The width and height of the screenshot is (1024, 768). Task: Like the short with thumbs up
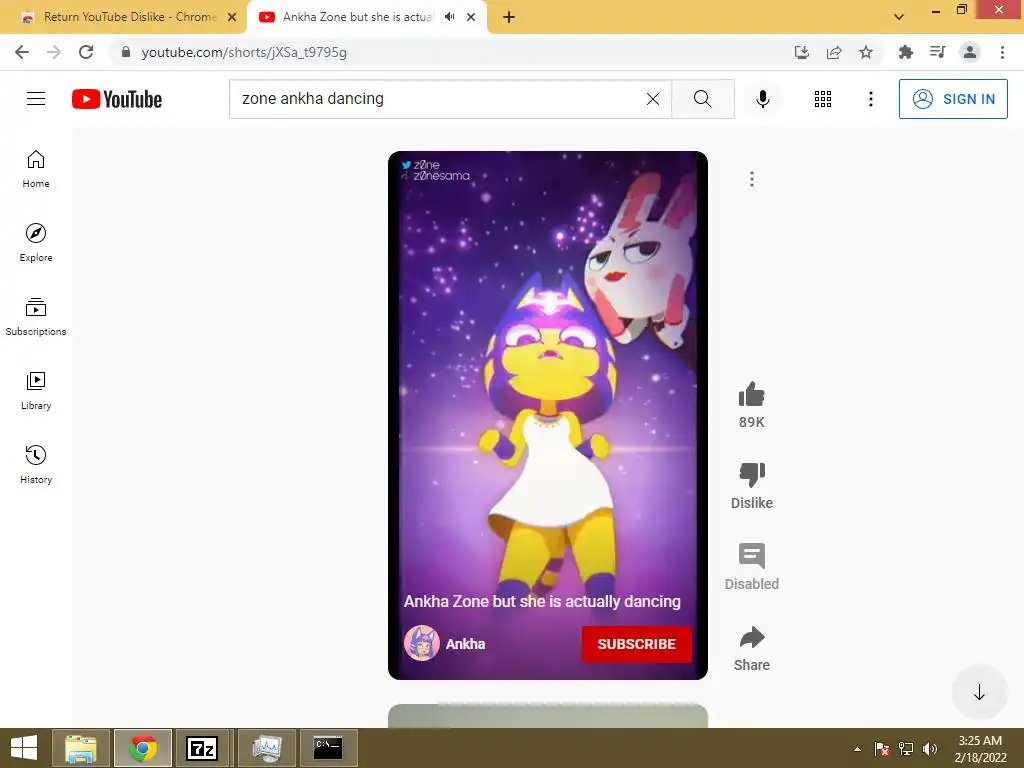point(752,394)
